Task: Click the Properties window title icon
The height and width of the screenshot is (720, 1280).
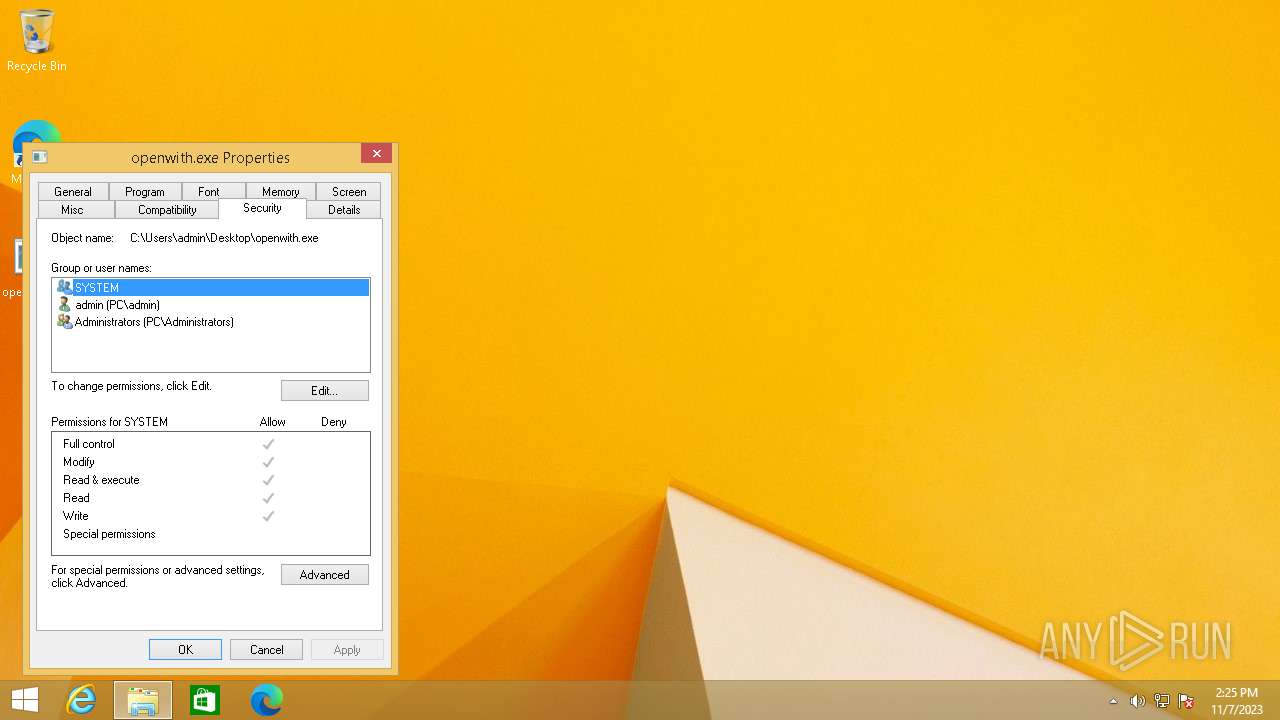Action: [x=40, y=157]
